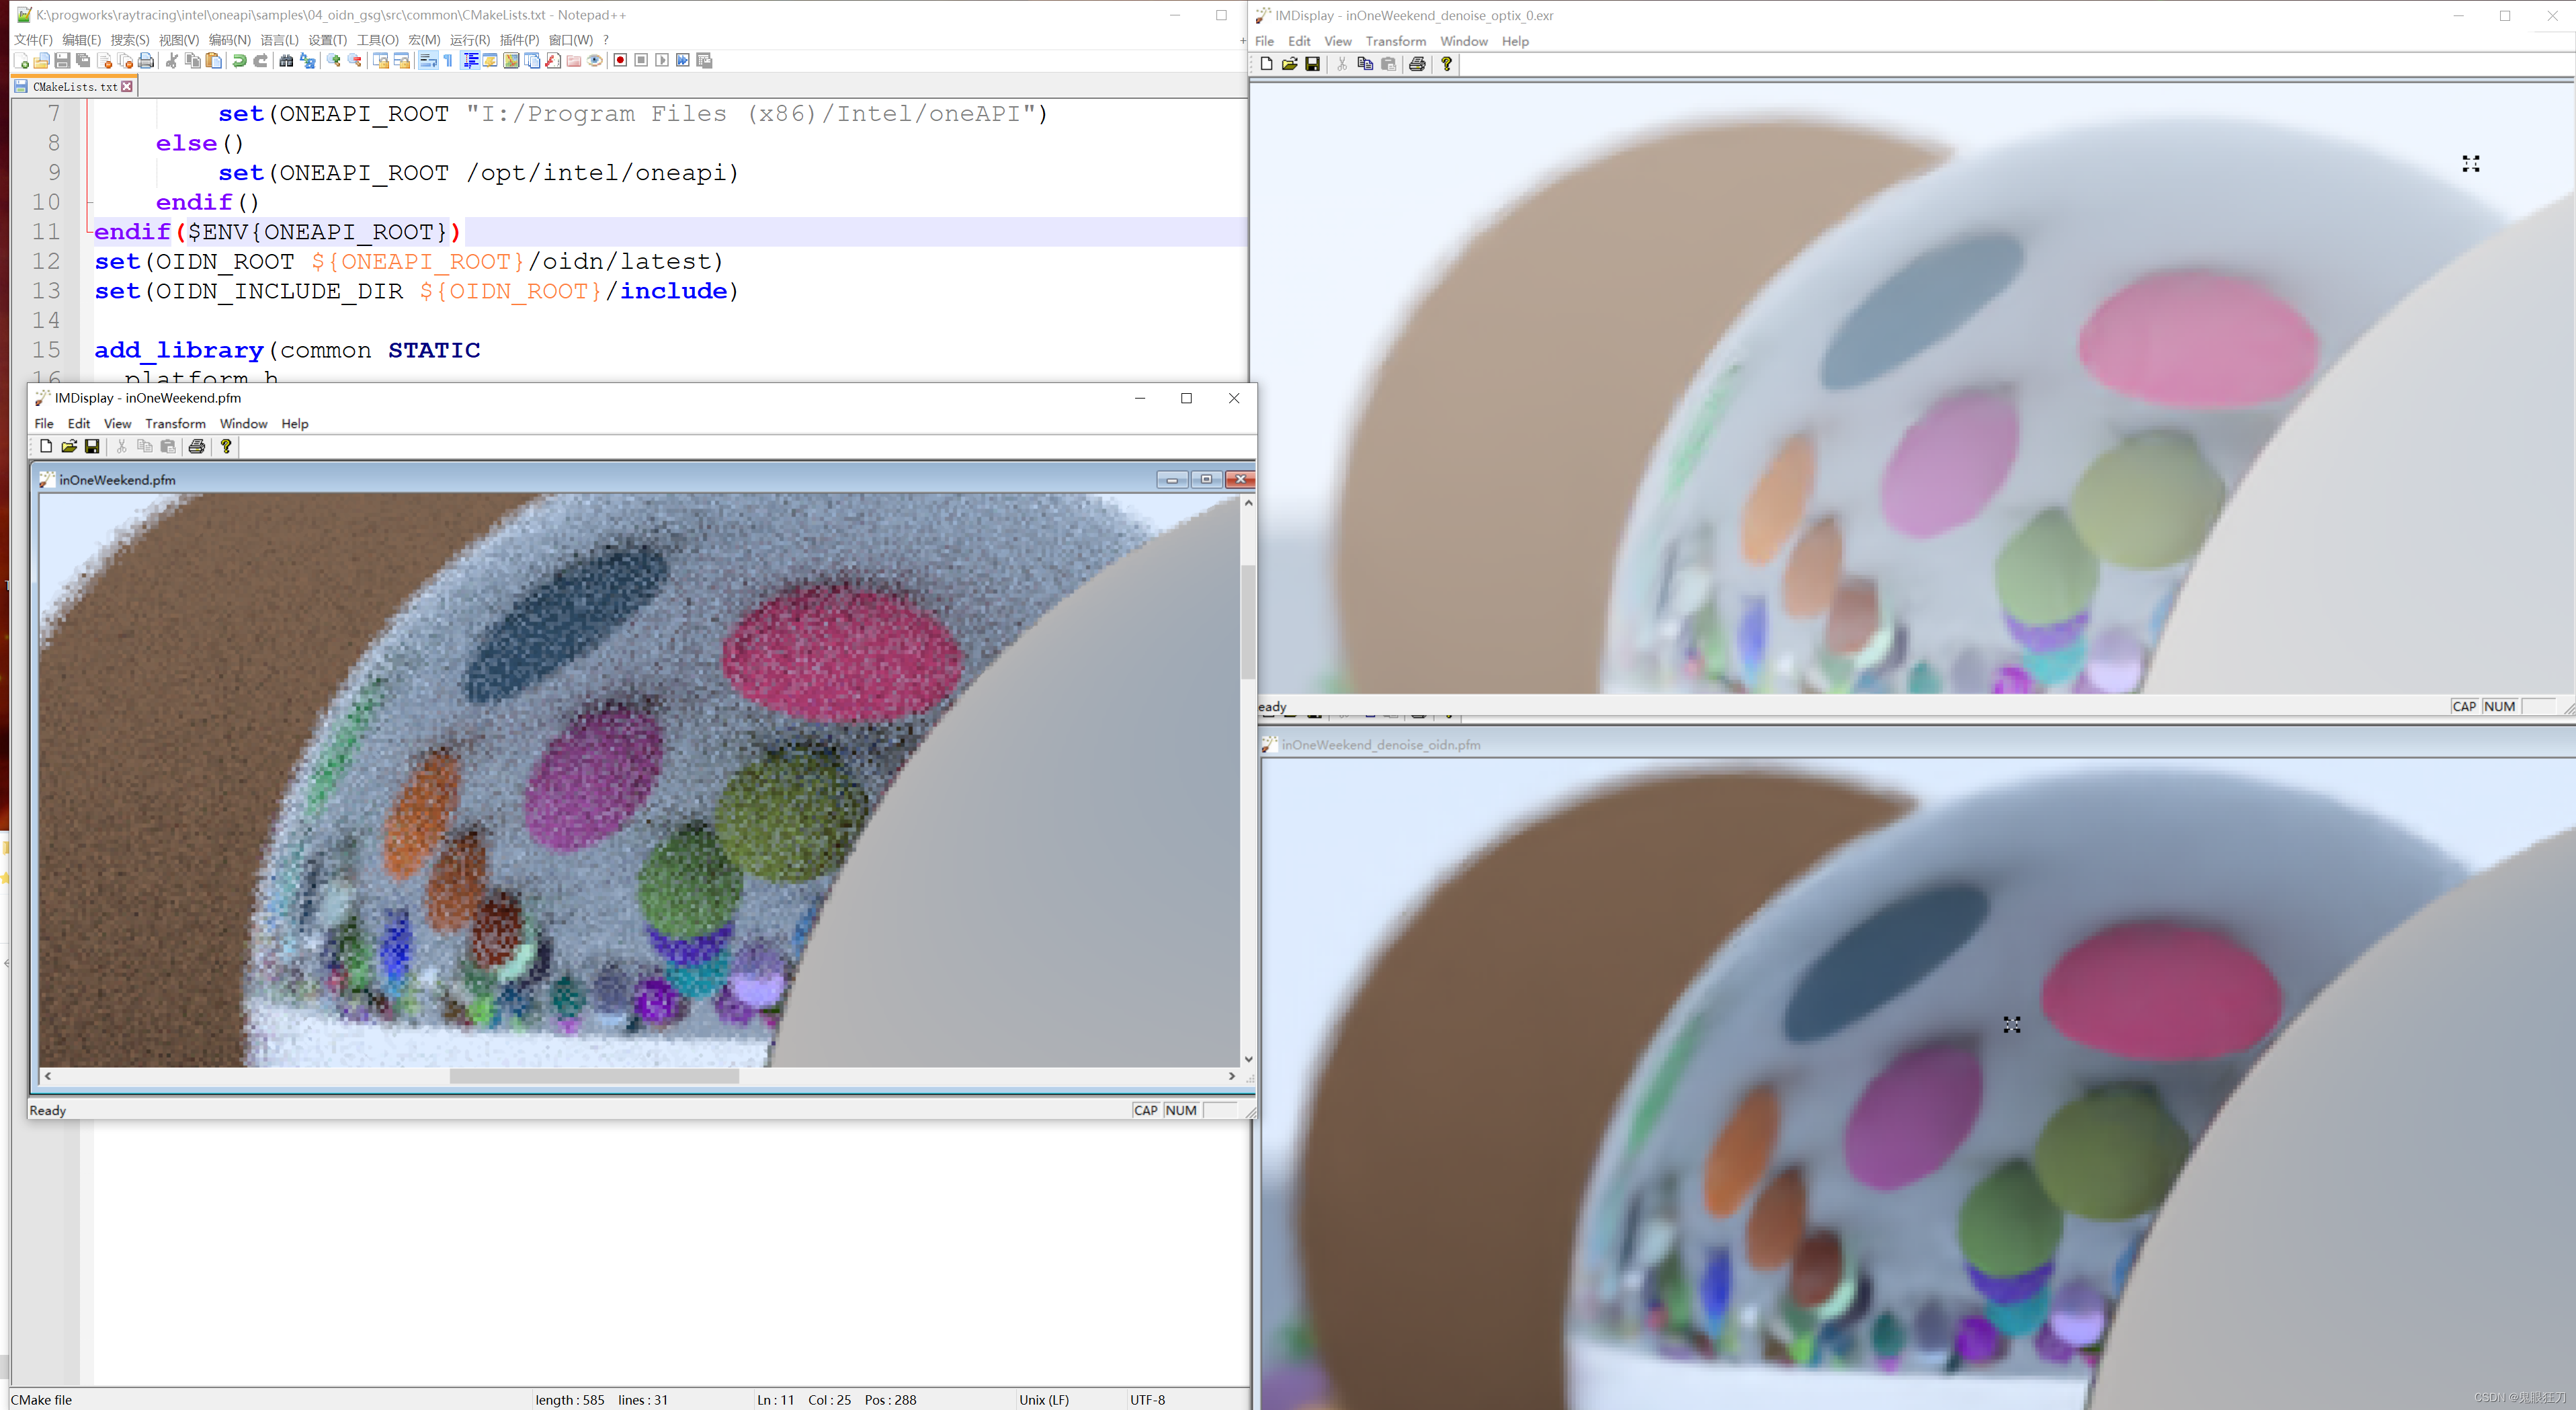
Task: Click the Undo arrow in Notepad++ toolbar
Action: [x=239, y=61]
